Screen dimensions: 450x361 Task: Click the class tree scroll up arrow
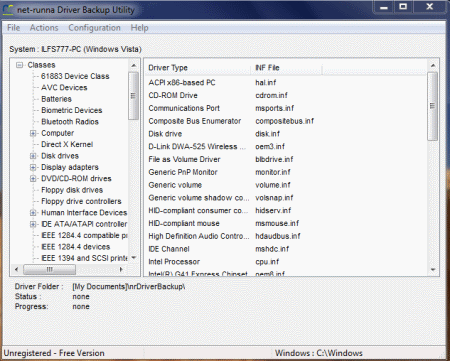[134, 65]
